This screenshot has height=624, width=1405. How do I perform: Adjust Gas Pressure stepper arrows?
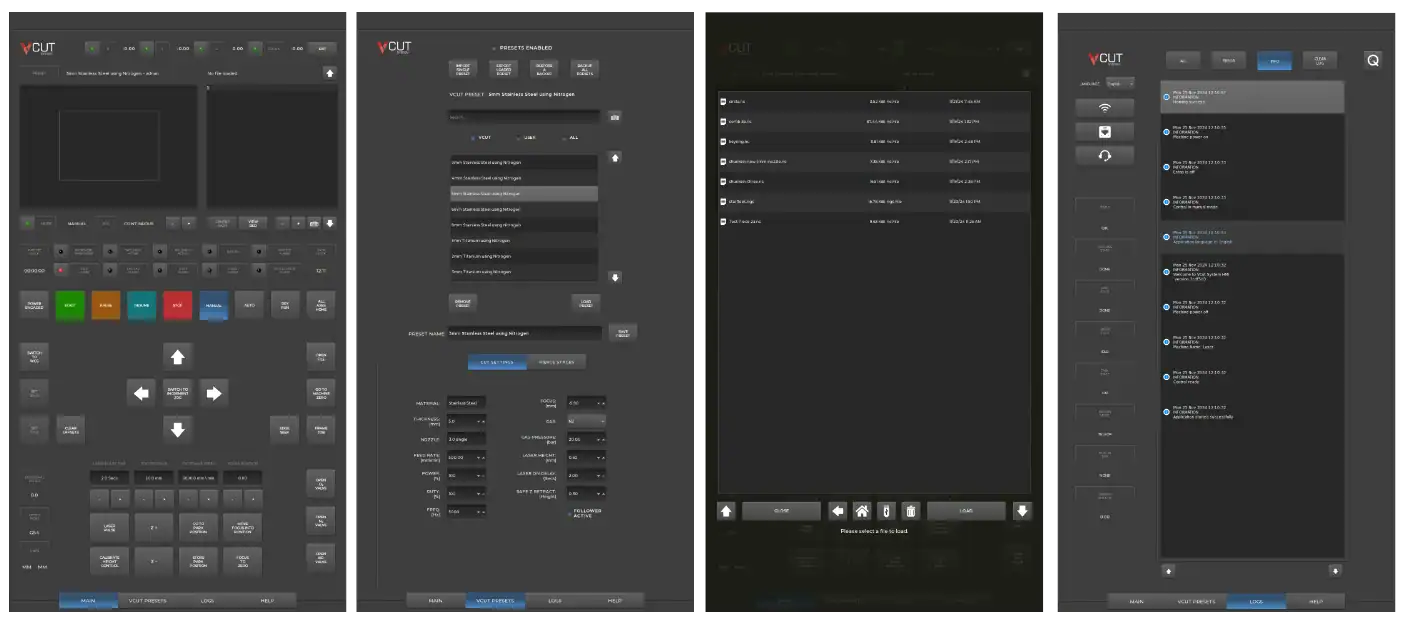pos(600,439)
